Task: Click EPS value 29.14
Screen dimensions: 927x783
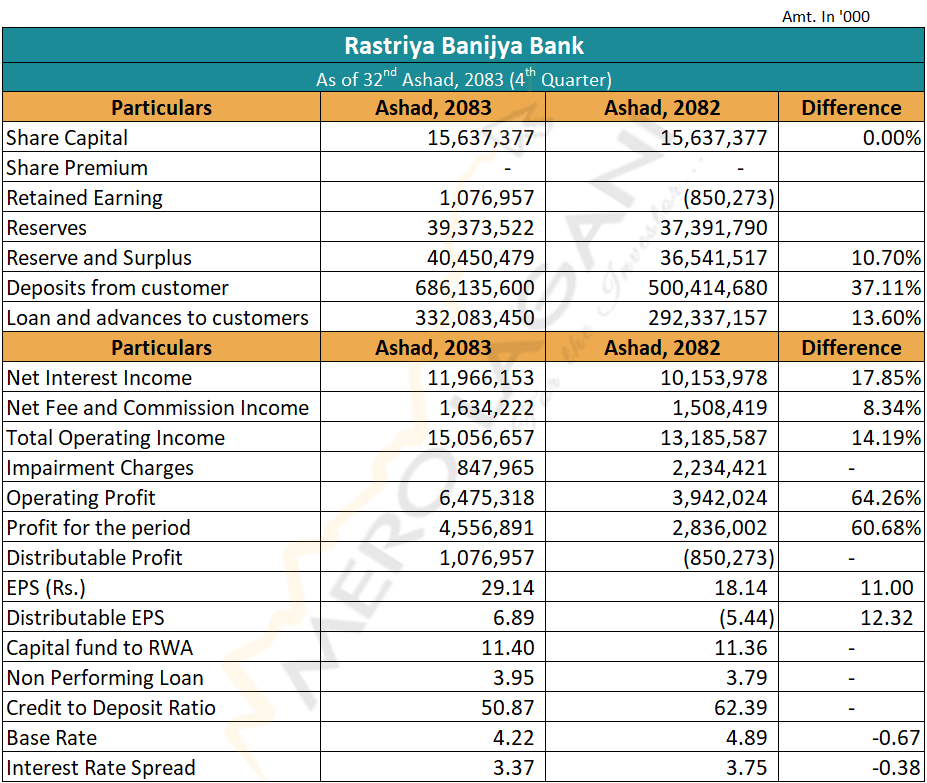Action: [507, 588]
